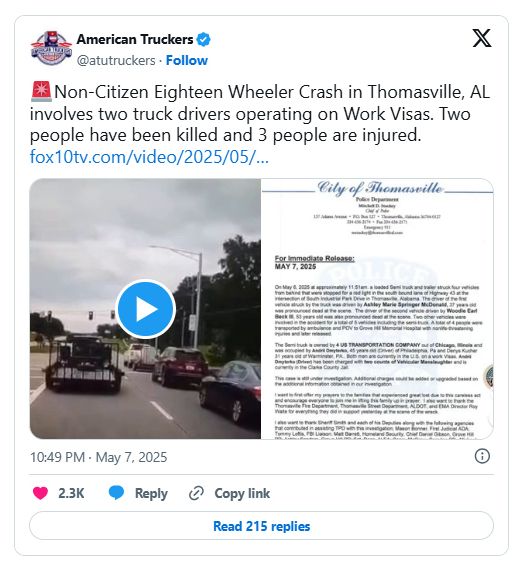520x566 pixels.
Task: Open the tweet info circle icon
Action: 482,456
